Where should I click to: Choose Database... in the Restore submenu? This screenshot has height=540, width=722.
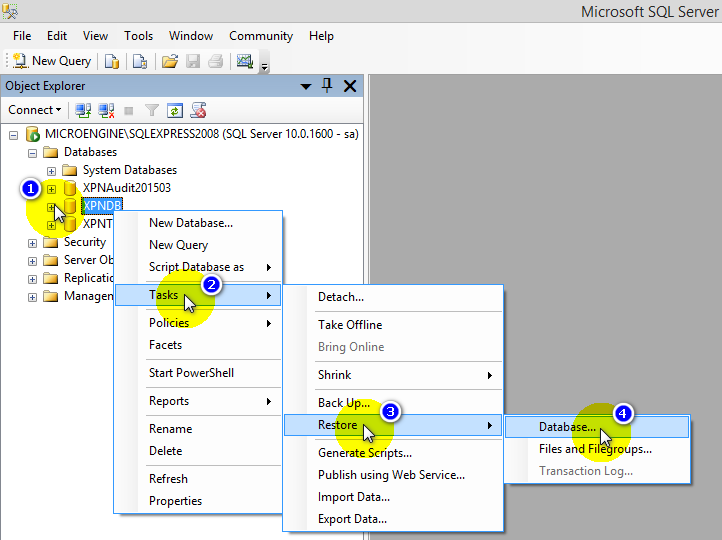coord(566,427)
